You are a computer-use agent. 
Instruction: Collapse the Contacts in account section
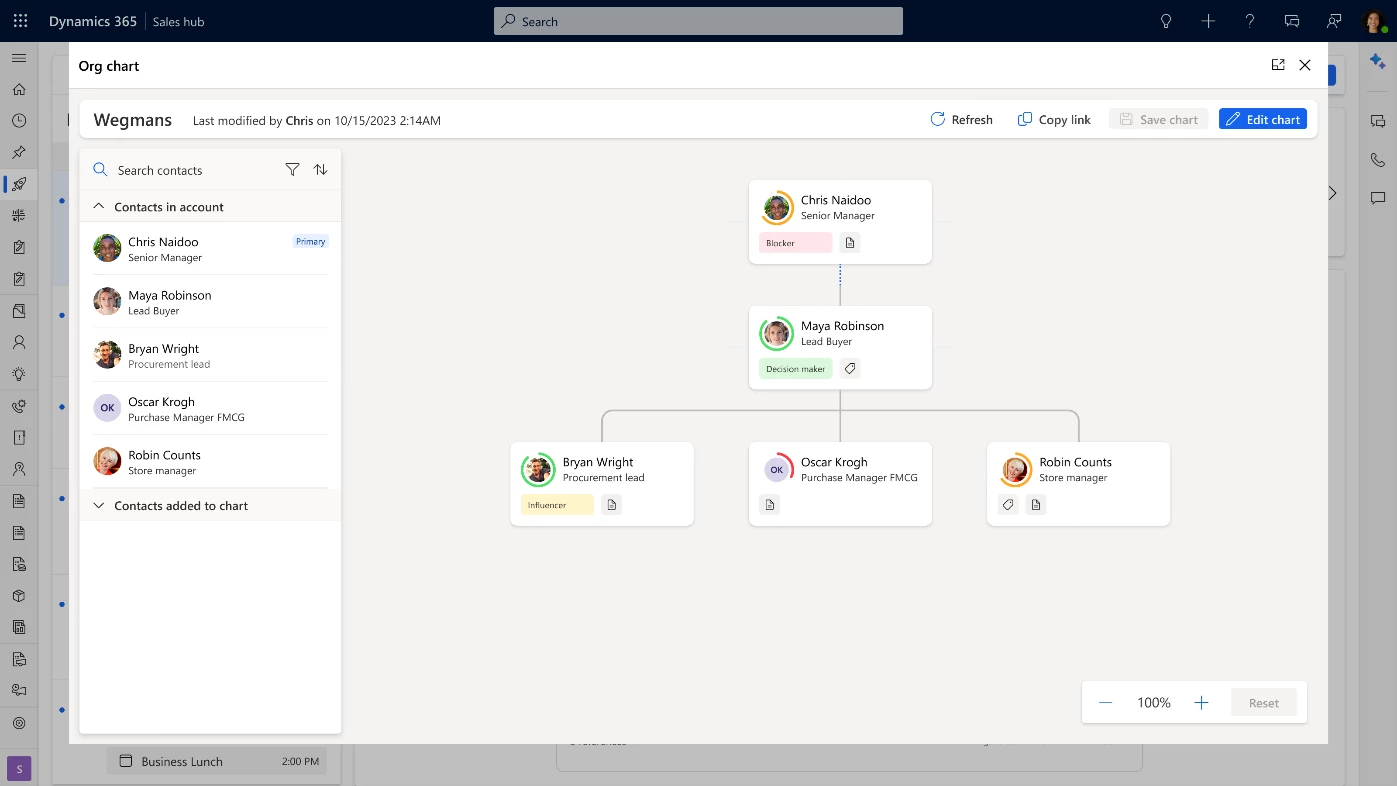tap(98, 206)
